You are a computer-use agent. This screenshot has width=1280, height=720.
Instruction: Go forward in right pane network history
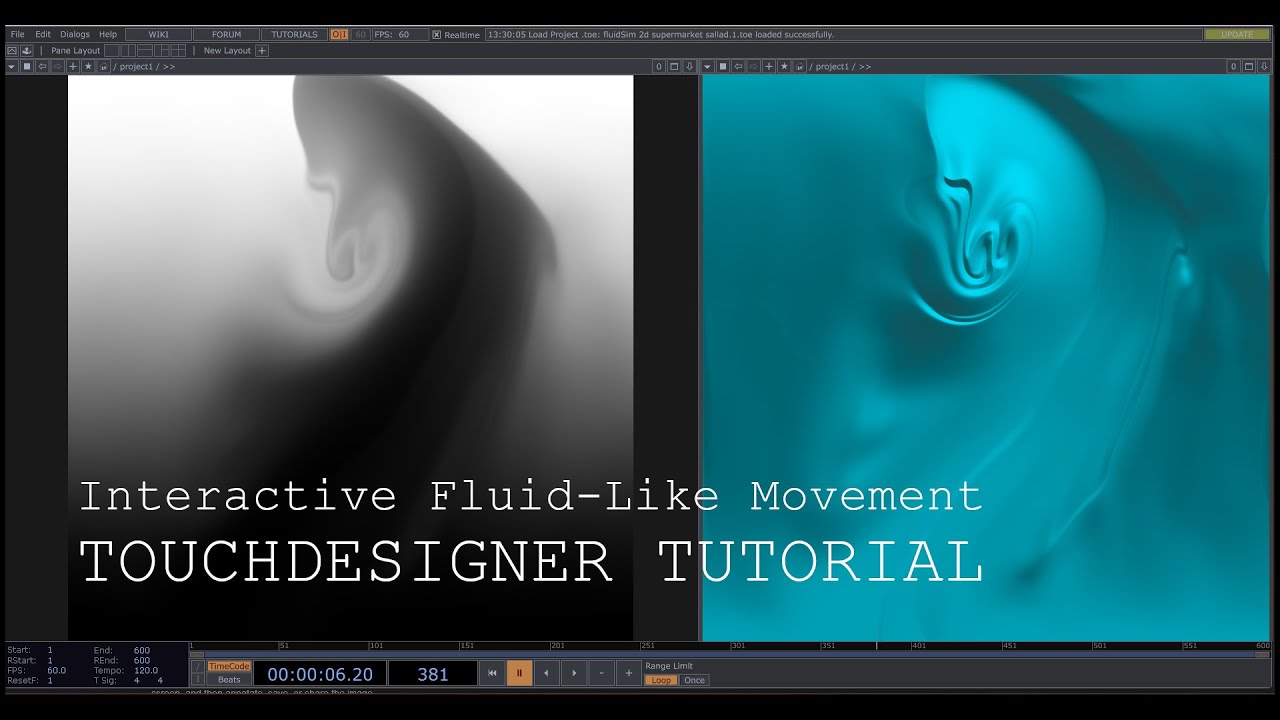(x=753, y=66)
